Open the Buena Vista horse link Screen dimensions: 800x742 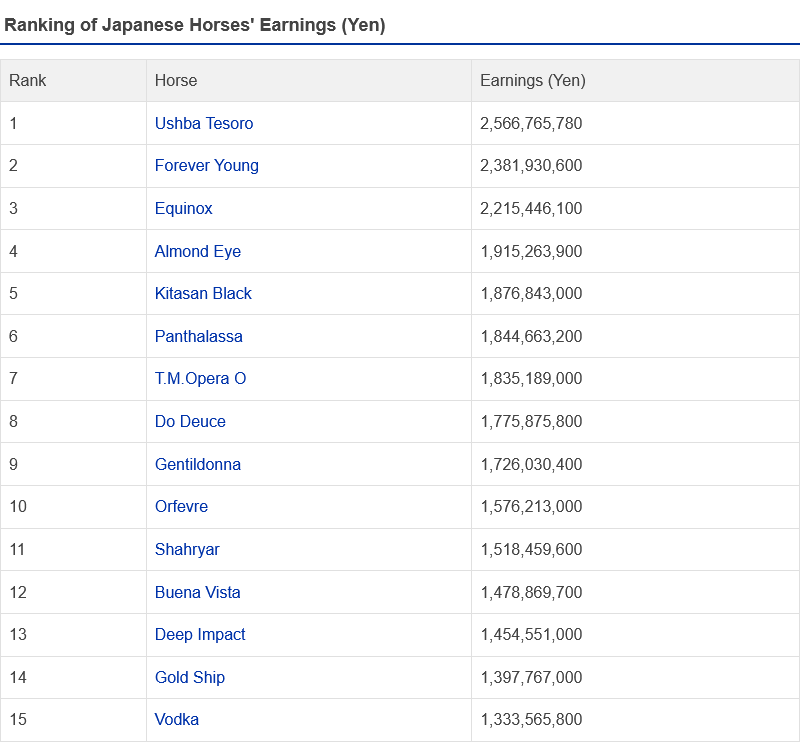point(197,592)
